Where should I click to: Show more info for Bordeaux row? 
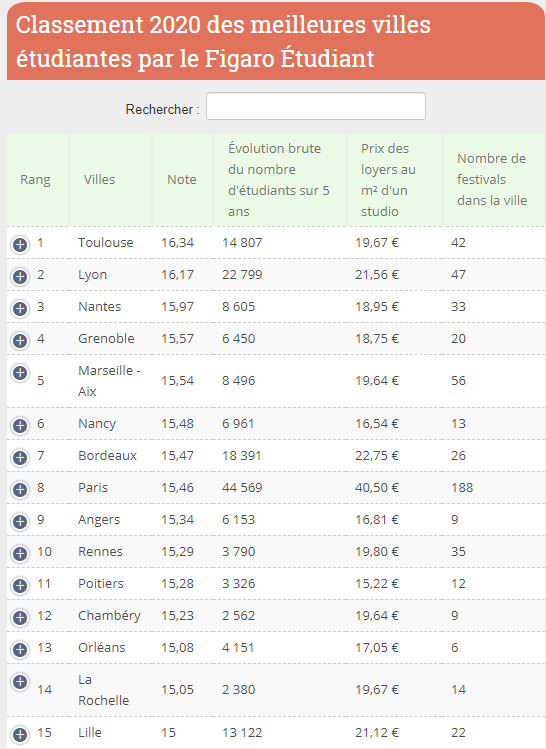coord(20,458)
